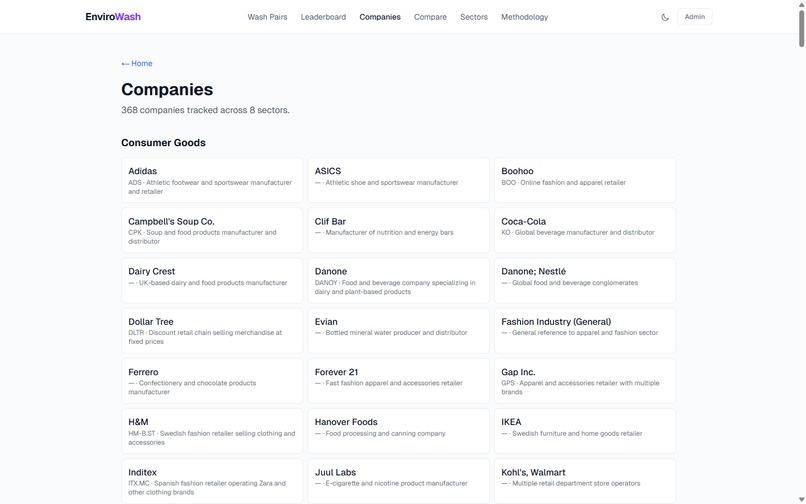The image size is (806, 504).
Task: View the Kohl's, Walmart card
Action: [585, 481]
